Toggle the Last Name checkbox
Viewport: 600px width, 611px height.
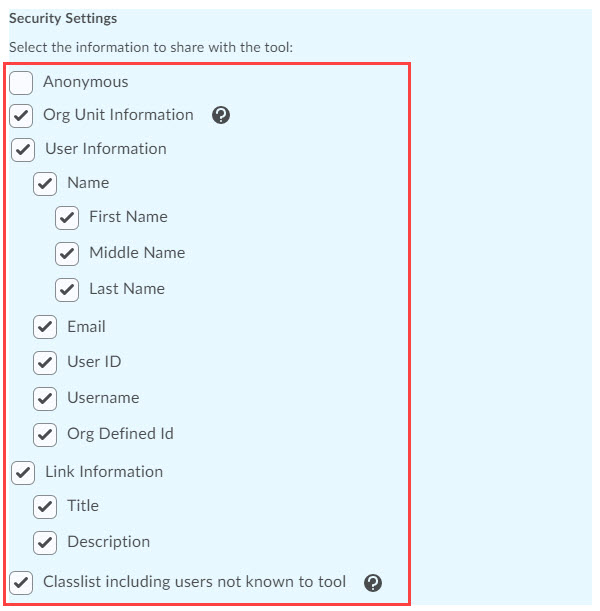67,290
